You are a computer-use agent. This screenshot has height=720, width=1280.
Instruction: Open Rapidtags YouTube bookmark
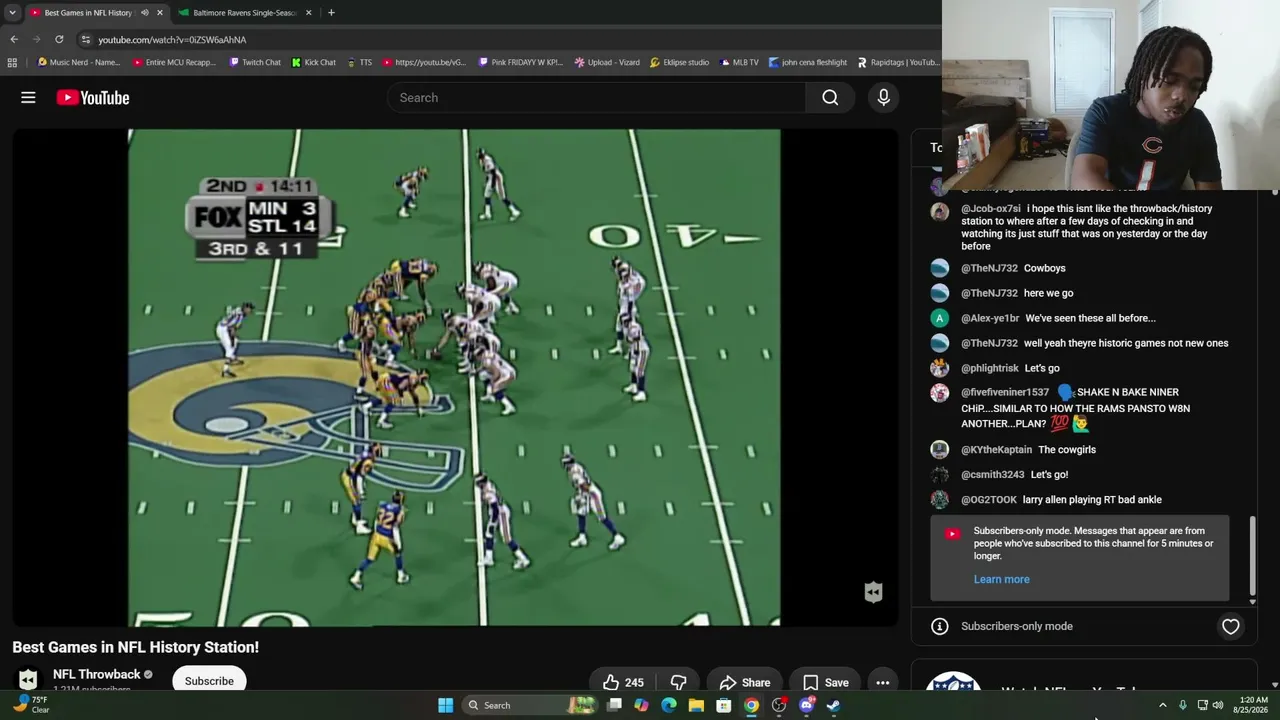[898, 62]
